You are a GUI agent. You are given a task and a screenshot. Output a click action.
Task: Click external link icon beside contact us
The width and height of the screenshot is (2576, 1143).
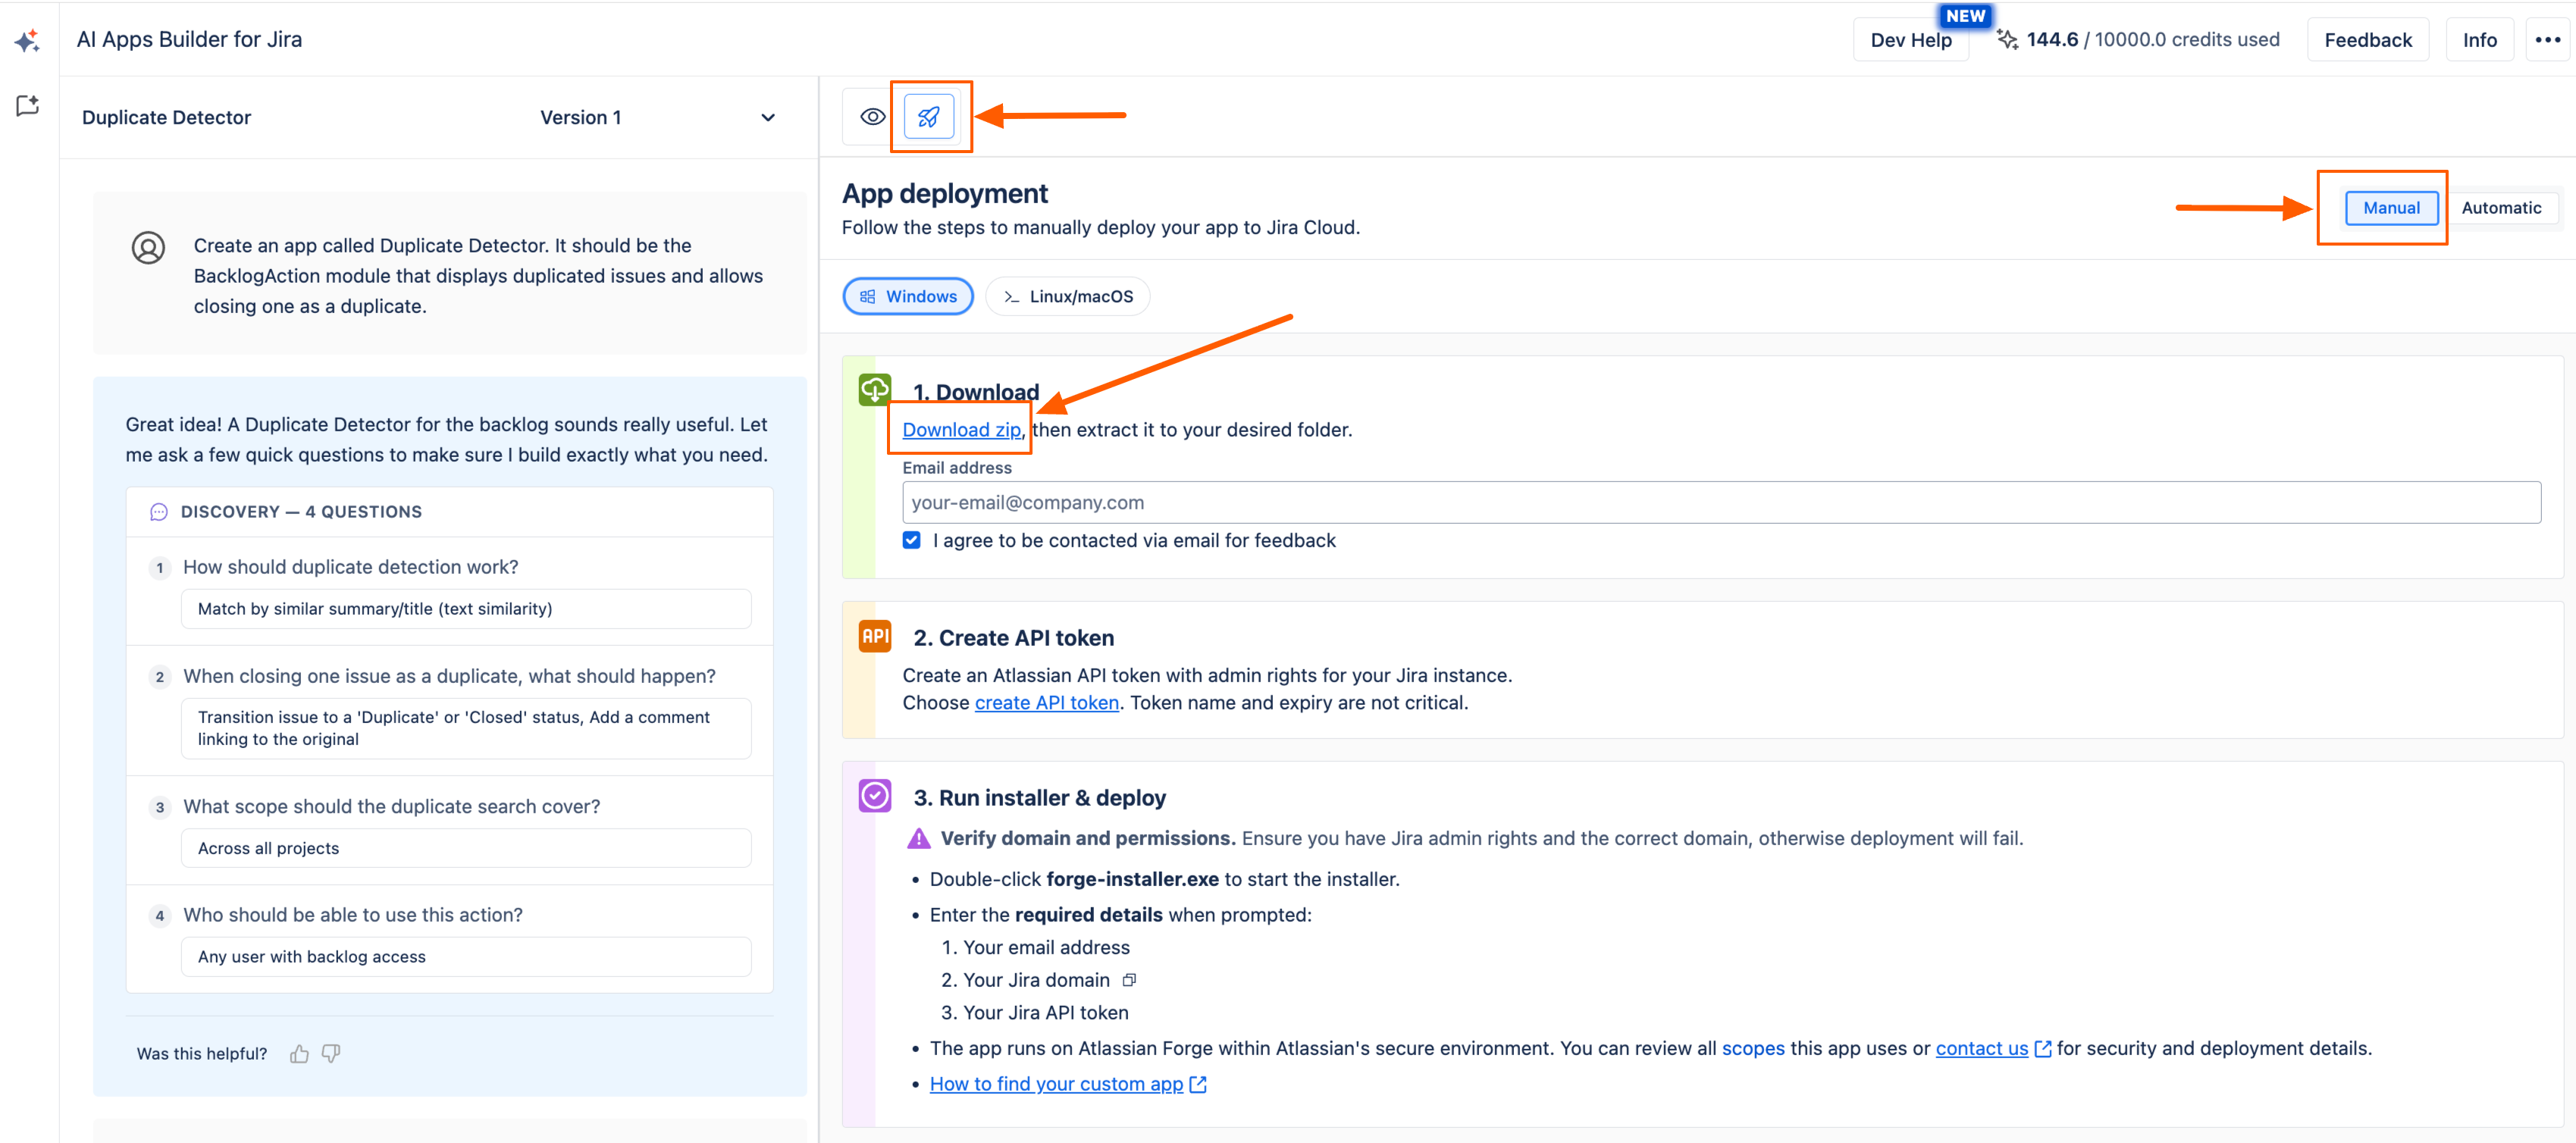pos(2043,1049)
